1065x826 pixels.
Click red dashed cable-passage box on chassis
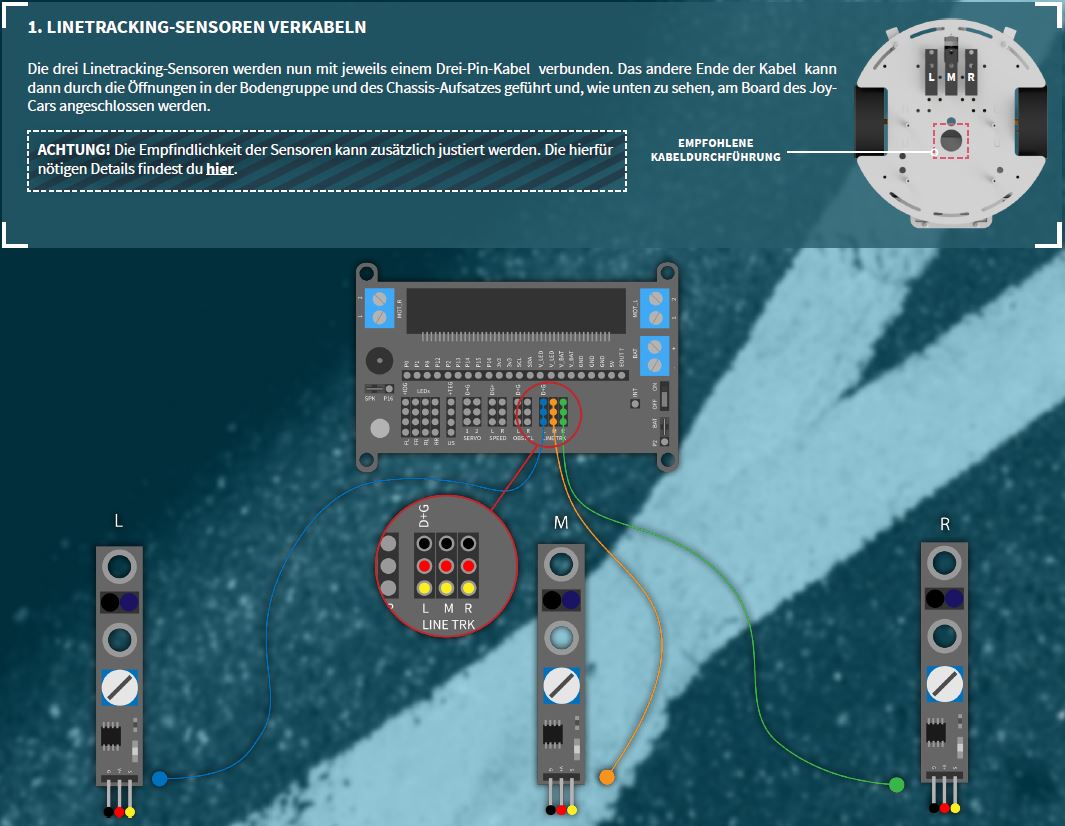(951, 141)
